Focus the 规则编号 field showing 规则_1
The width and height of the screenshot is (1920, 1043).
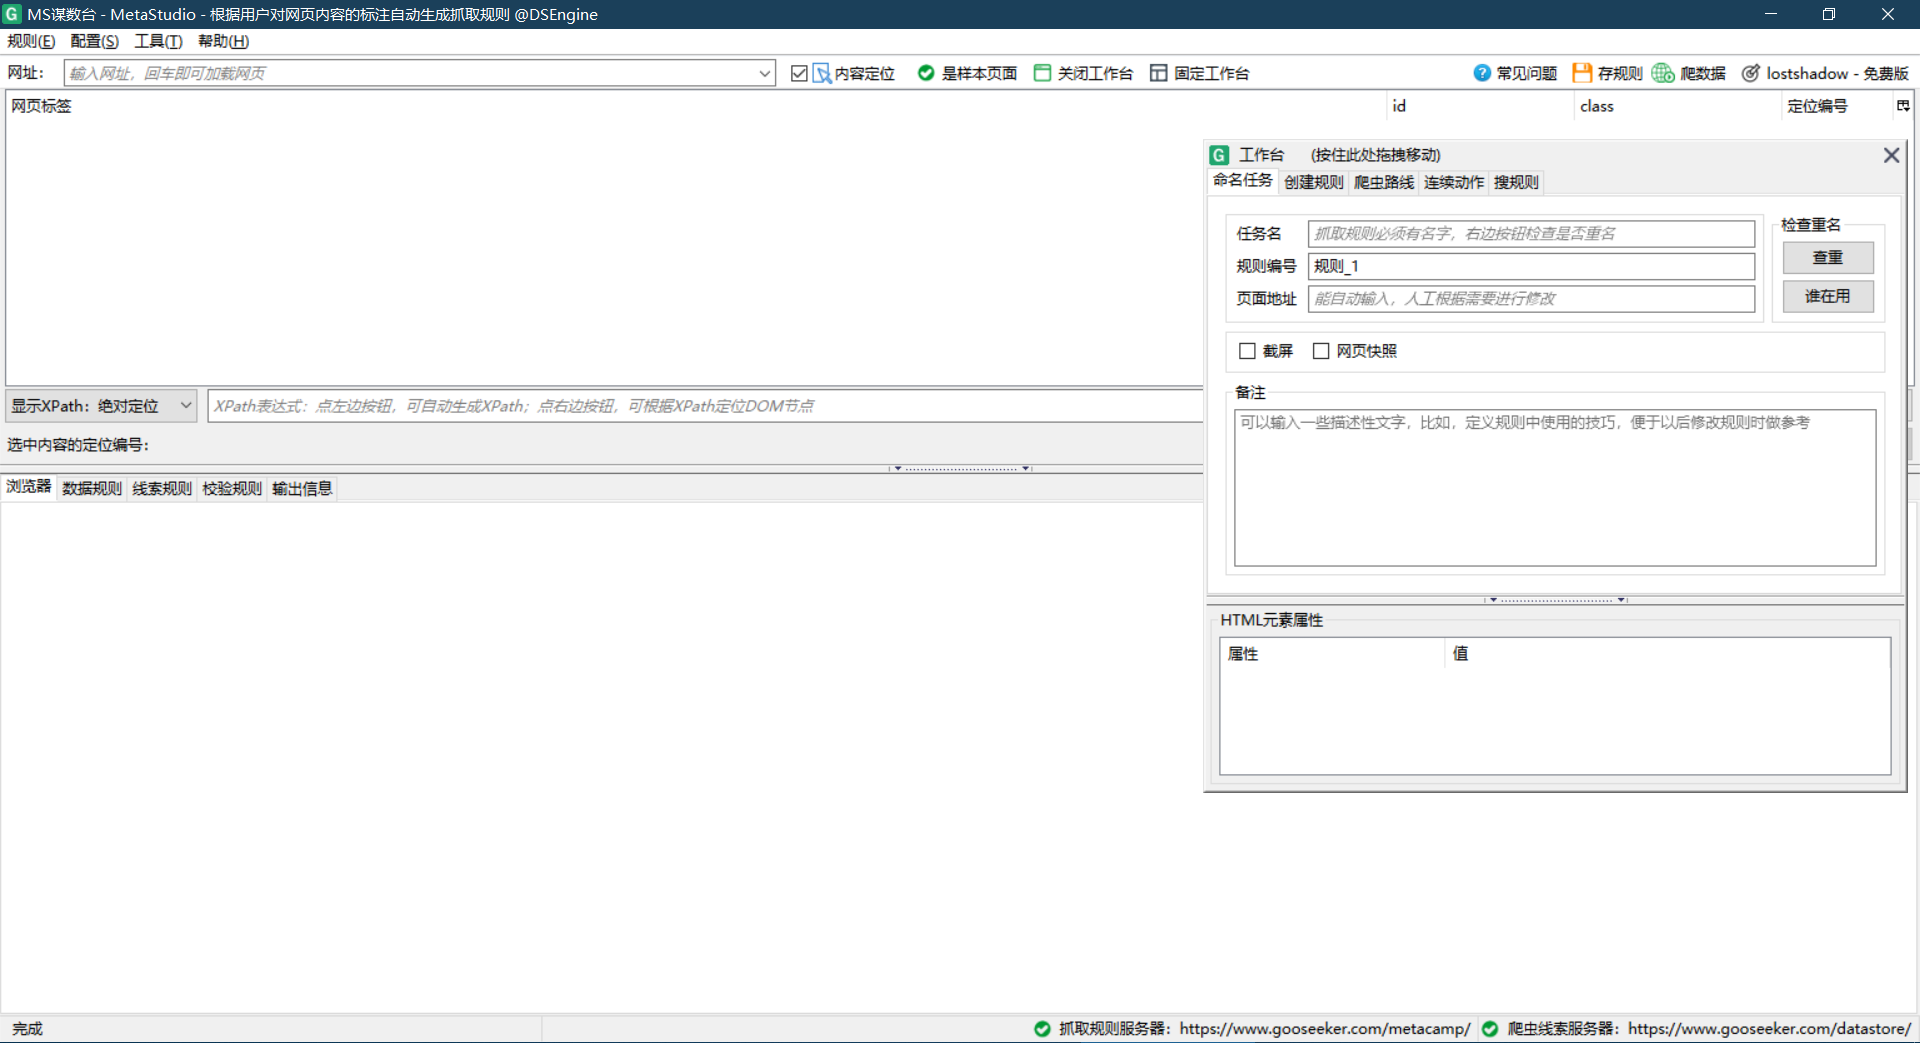point(1531,266)
